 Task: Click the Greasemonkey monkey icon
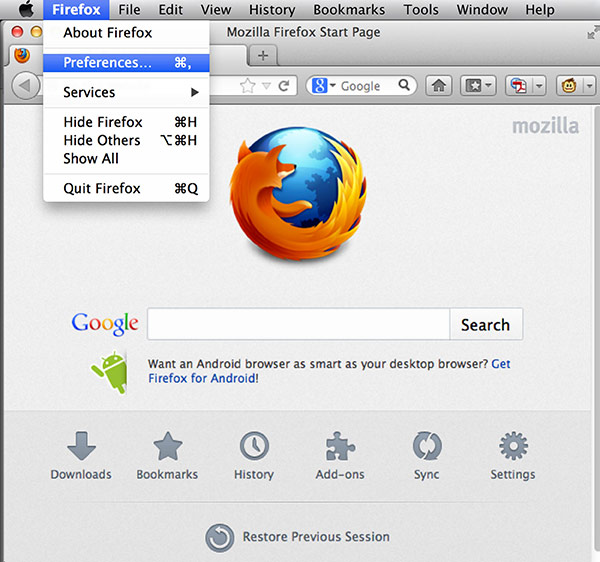(569, 86)
